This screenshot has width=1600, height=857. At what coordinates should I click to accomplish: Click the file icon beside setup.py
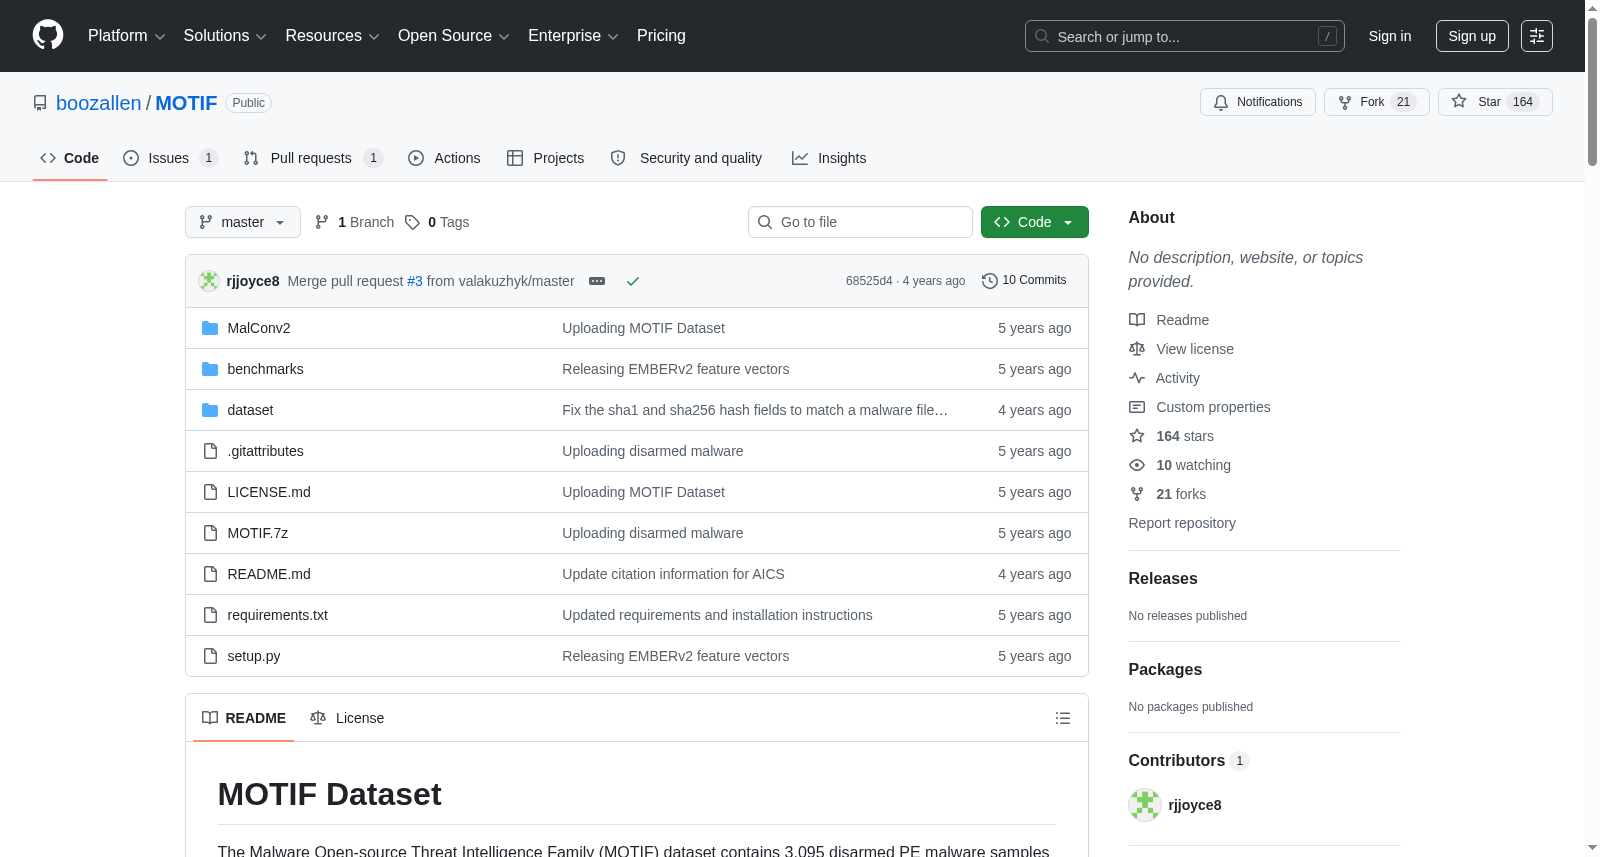click(x=210, y=656)
